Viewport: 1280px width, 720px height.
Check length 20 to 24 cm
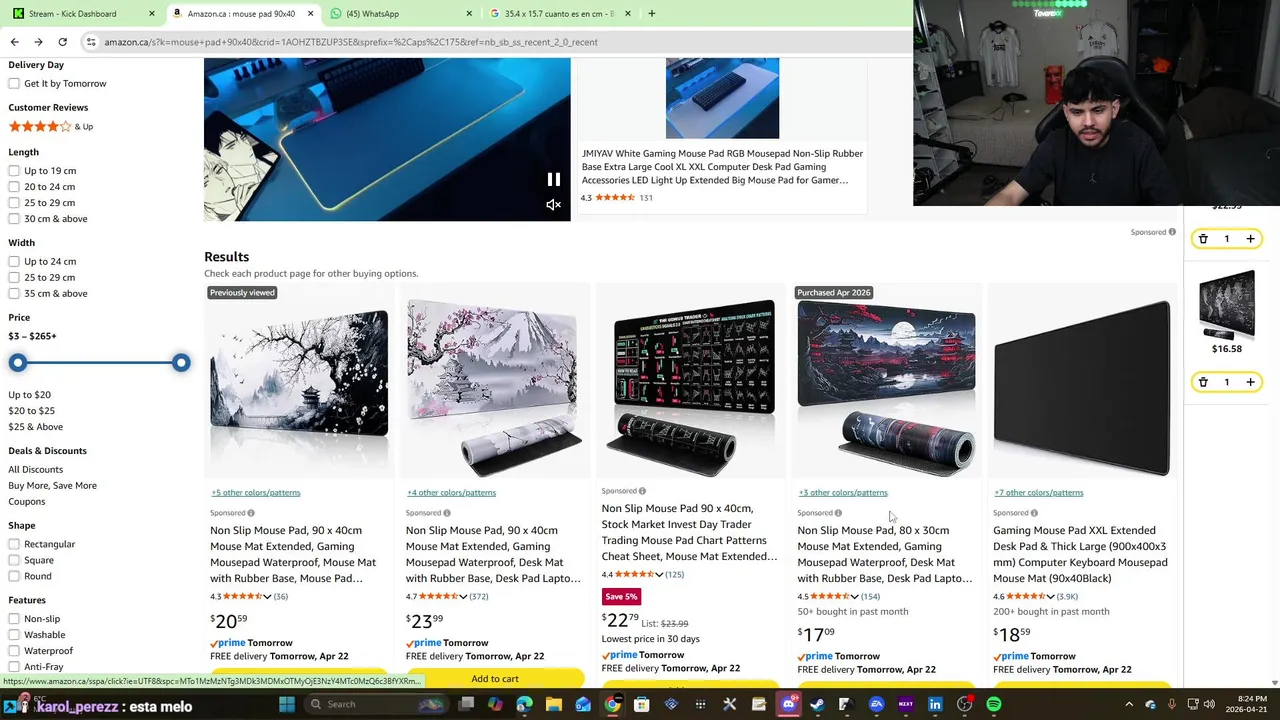pyautogui.click(x=14, y=187)
